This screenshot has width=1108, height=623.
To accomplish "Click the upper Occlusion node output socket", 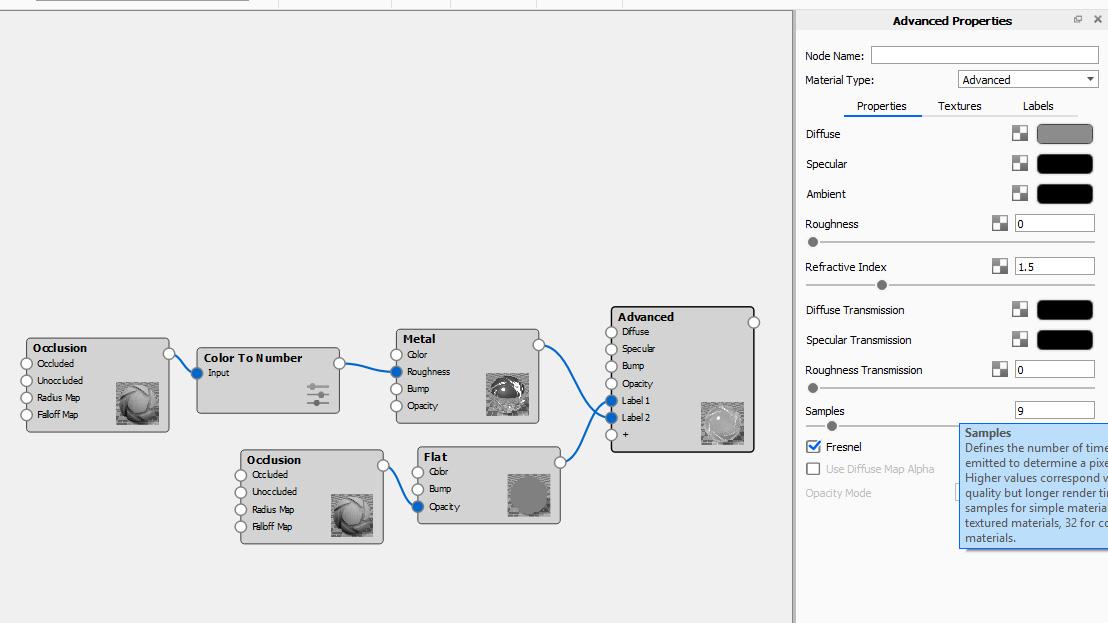I will 169,353.
